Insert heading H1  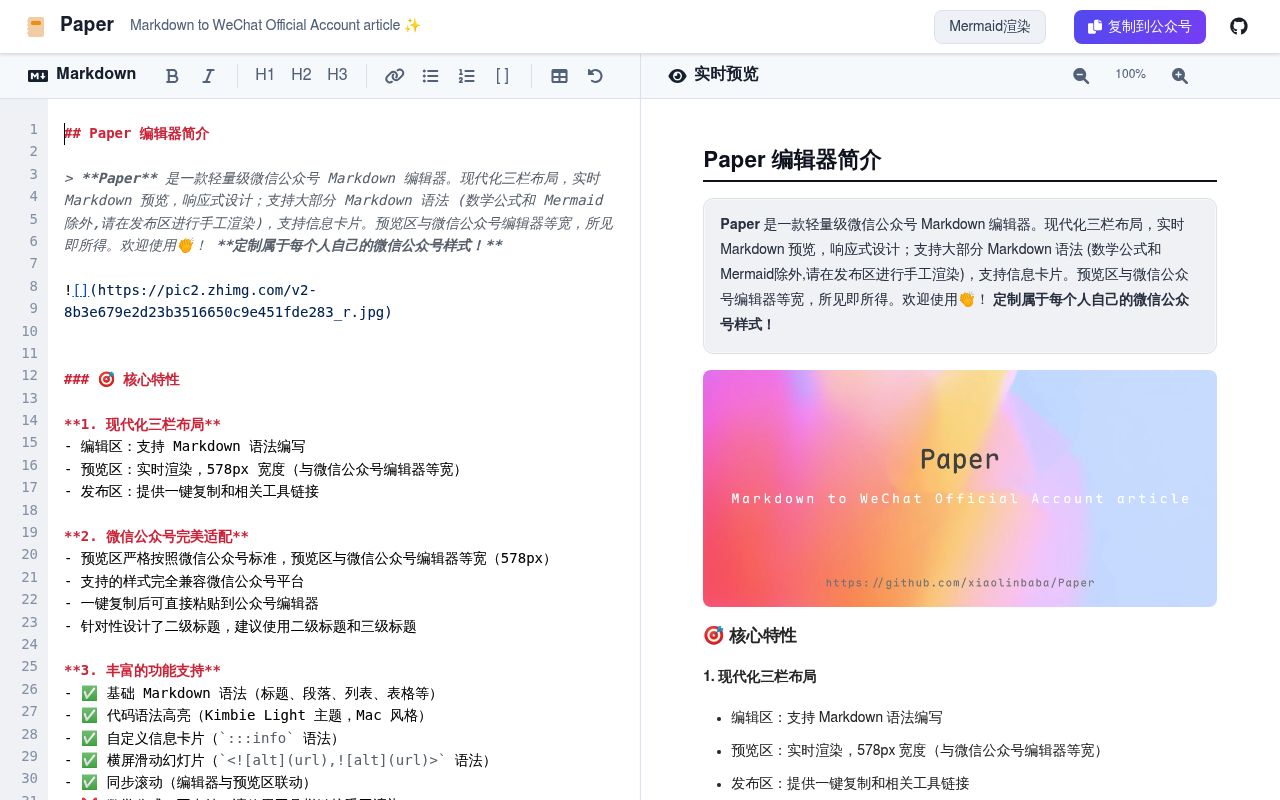click(x=265, y=75)
